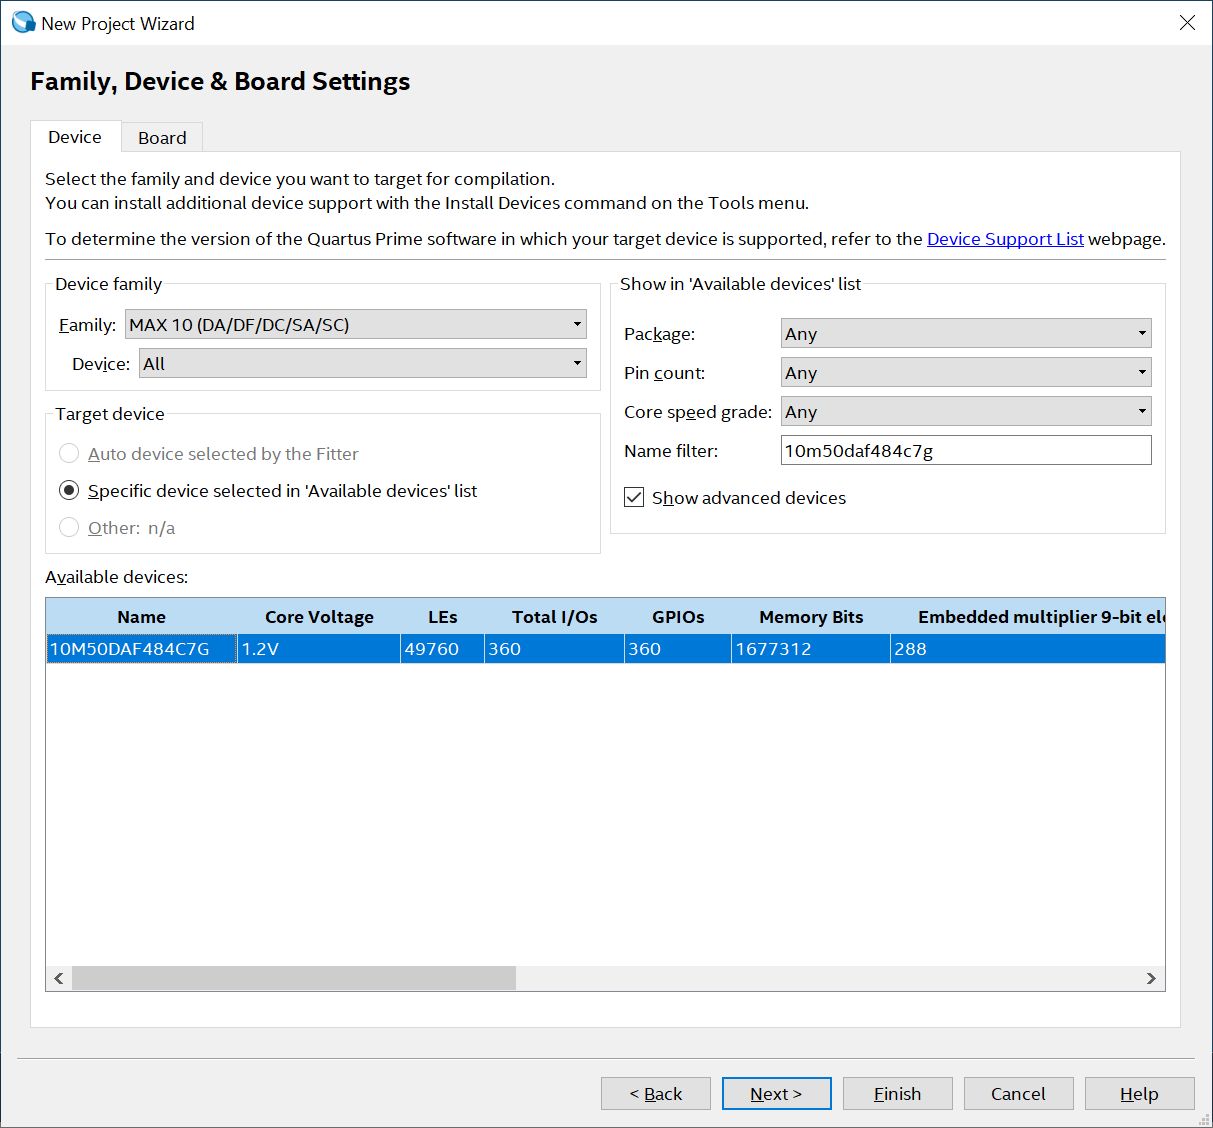Expand the Device dropdown set to All
This screenshot has width=1213, height=1128.
pos(362,364)
